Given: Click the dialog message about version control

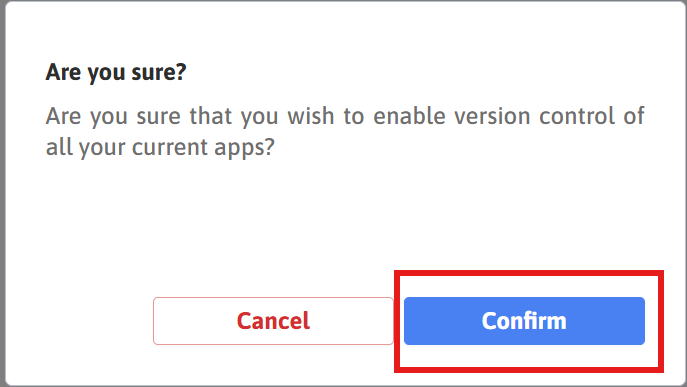Looking at the screenshot, I should pos(345,131).
